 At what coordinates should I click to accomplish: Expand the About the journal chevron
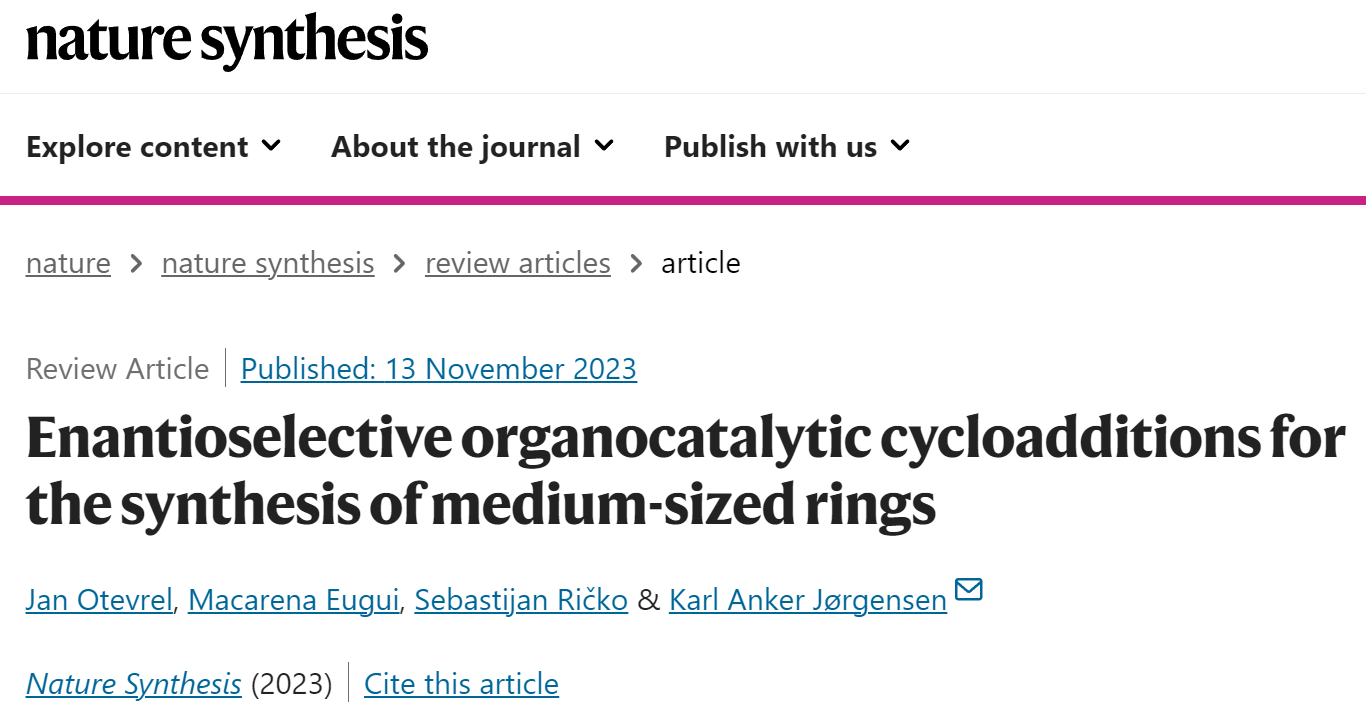(x=604, y=146)
